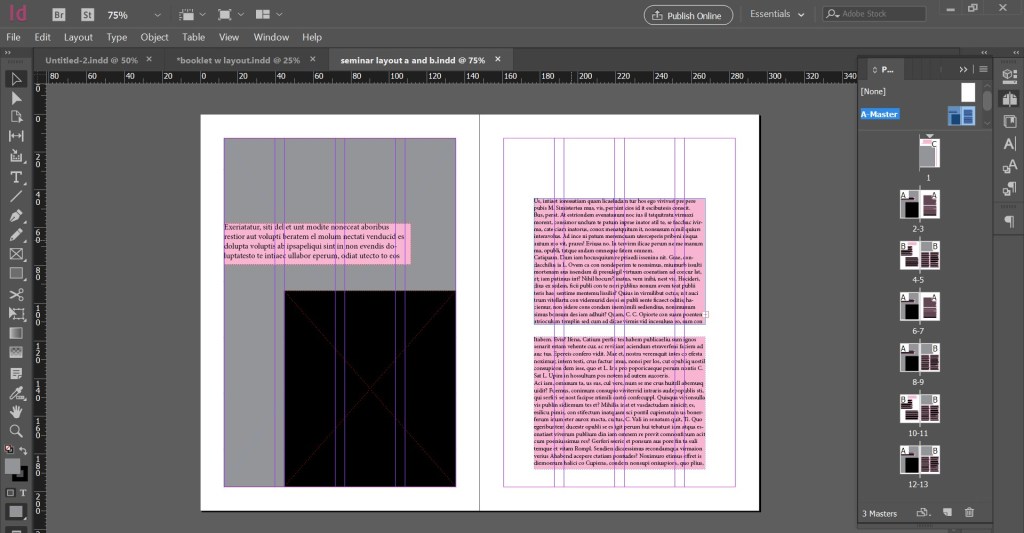Select the 6-7 page spread thumbnail
The width and height of the screenshot is (1024, 533).
coord(920,307)
